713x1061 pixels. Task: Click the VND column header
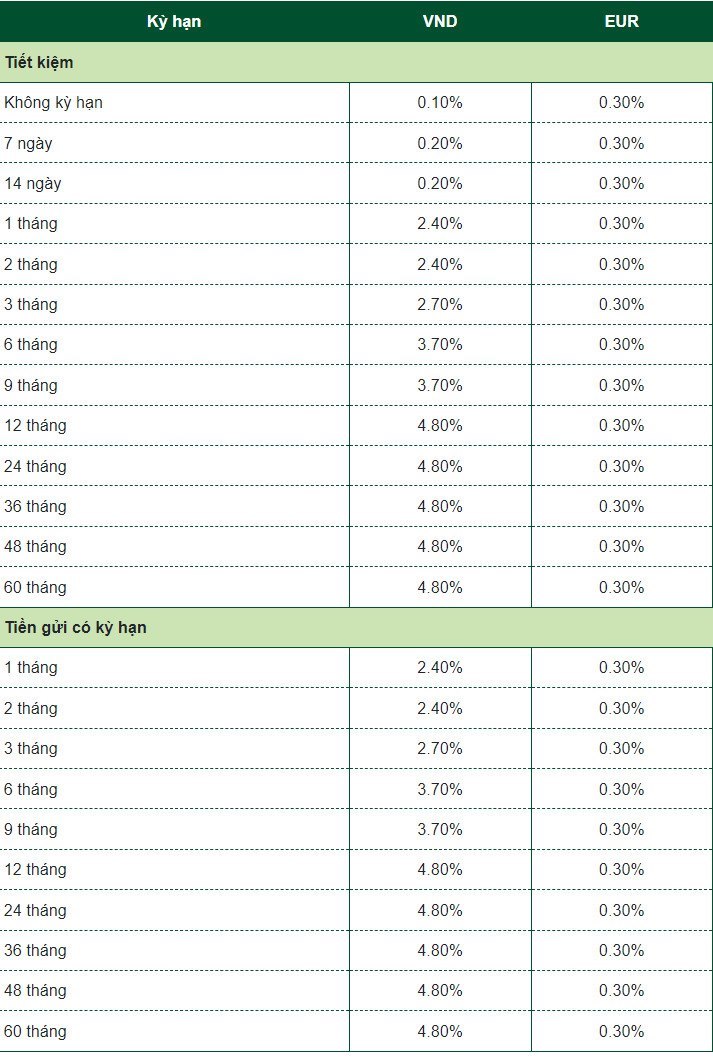[440, 21]
